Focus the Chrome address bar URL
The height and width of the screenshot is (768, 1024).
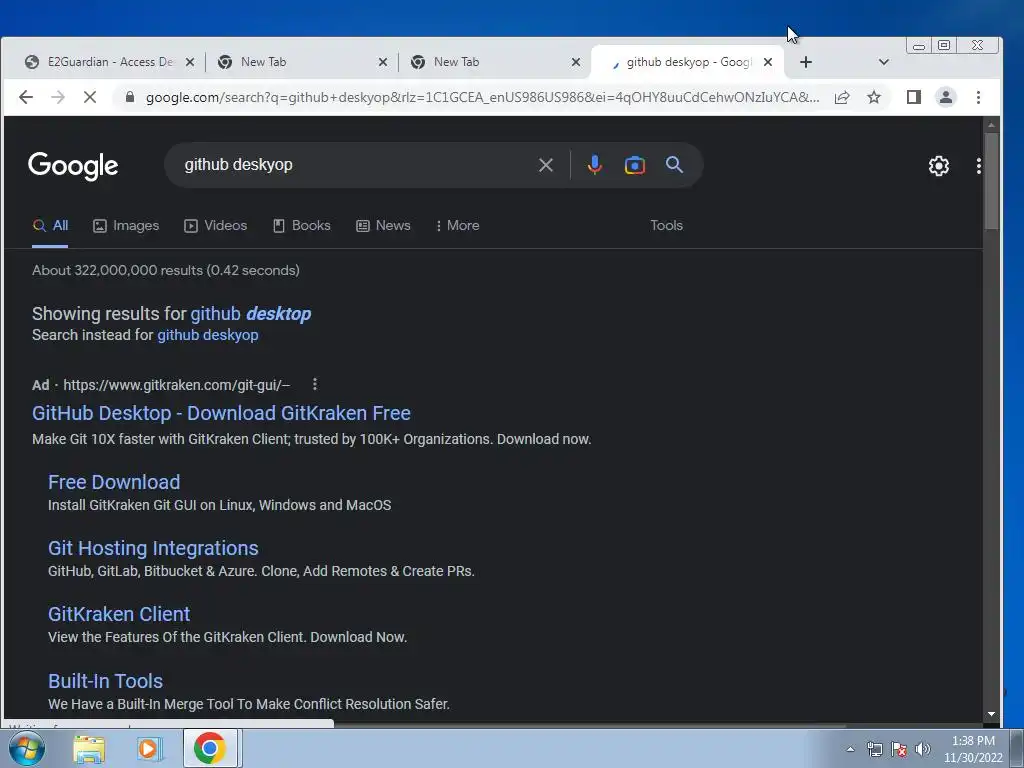[482, 97]
